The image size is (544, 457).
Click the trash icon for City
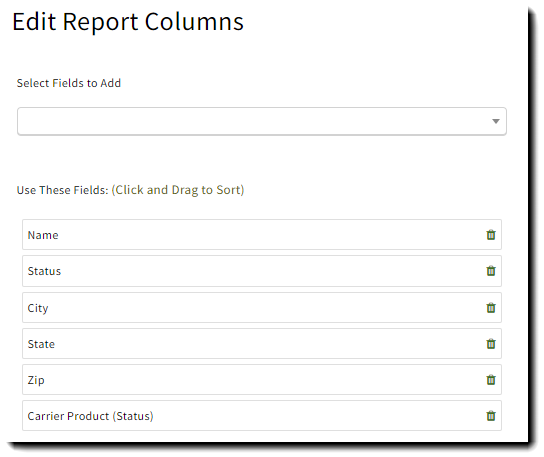pyautogui.click(x=491, y=308)
